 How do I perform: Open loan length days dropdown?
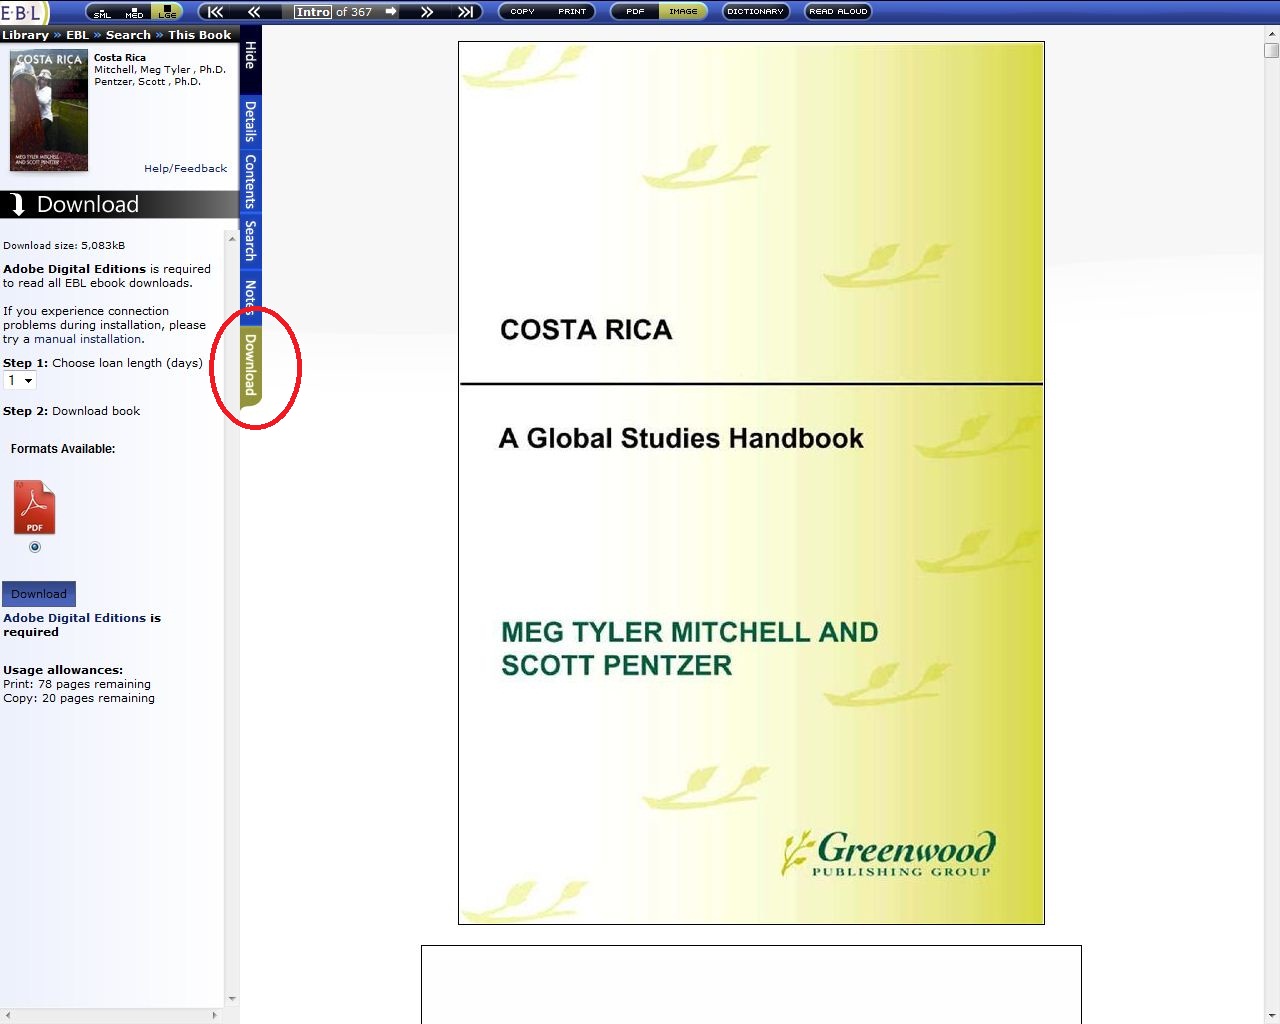coord(20,381)
